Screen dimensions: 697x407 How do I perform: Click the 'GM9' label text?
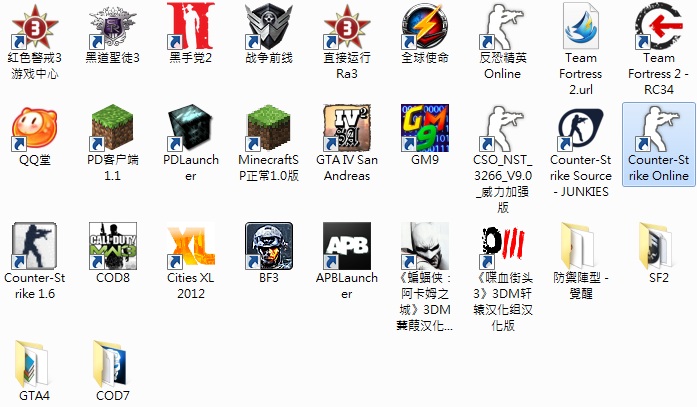point(425,160)
